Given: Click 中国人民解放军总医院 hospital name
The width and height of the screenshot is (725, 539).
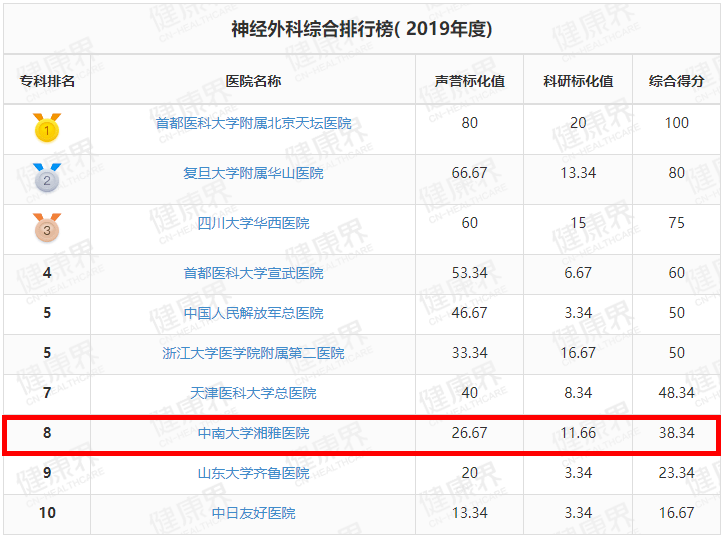Looking at the screenshot, I should coord(253,313).
